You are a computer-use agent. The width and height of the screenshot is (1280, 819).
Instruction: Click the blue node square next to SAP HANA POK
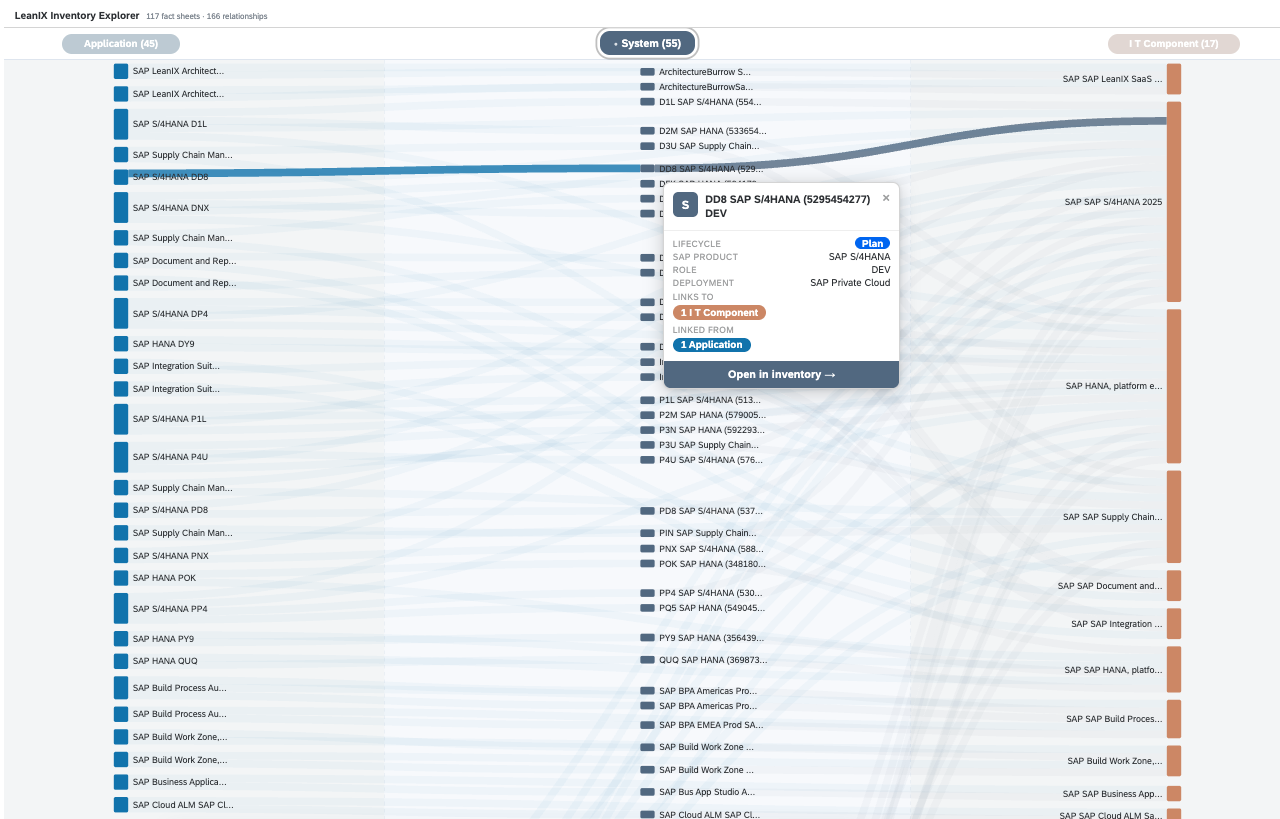click(121, 578)
